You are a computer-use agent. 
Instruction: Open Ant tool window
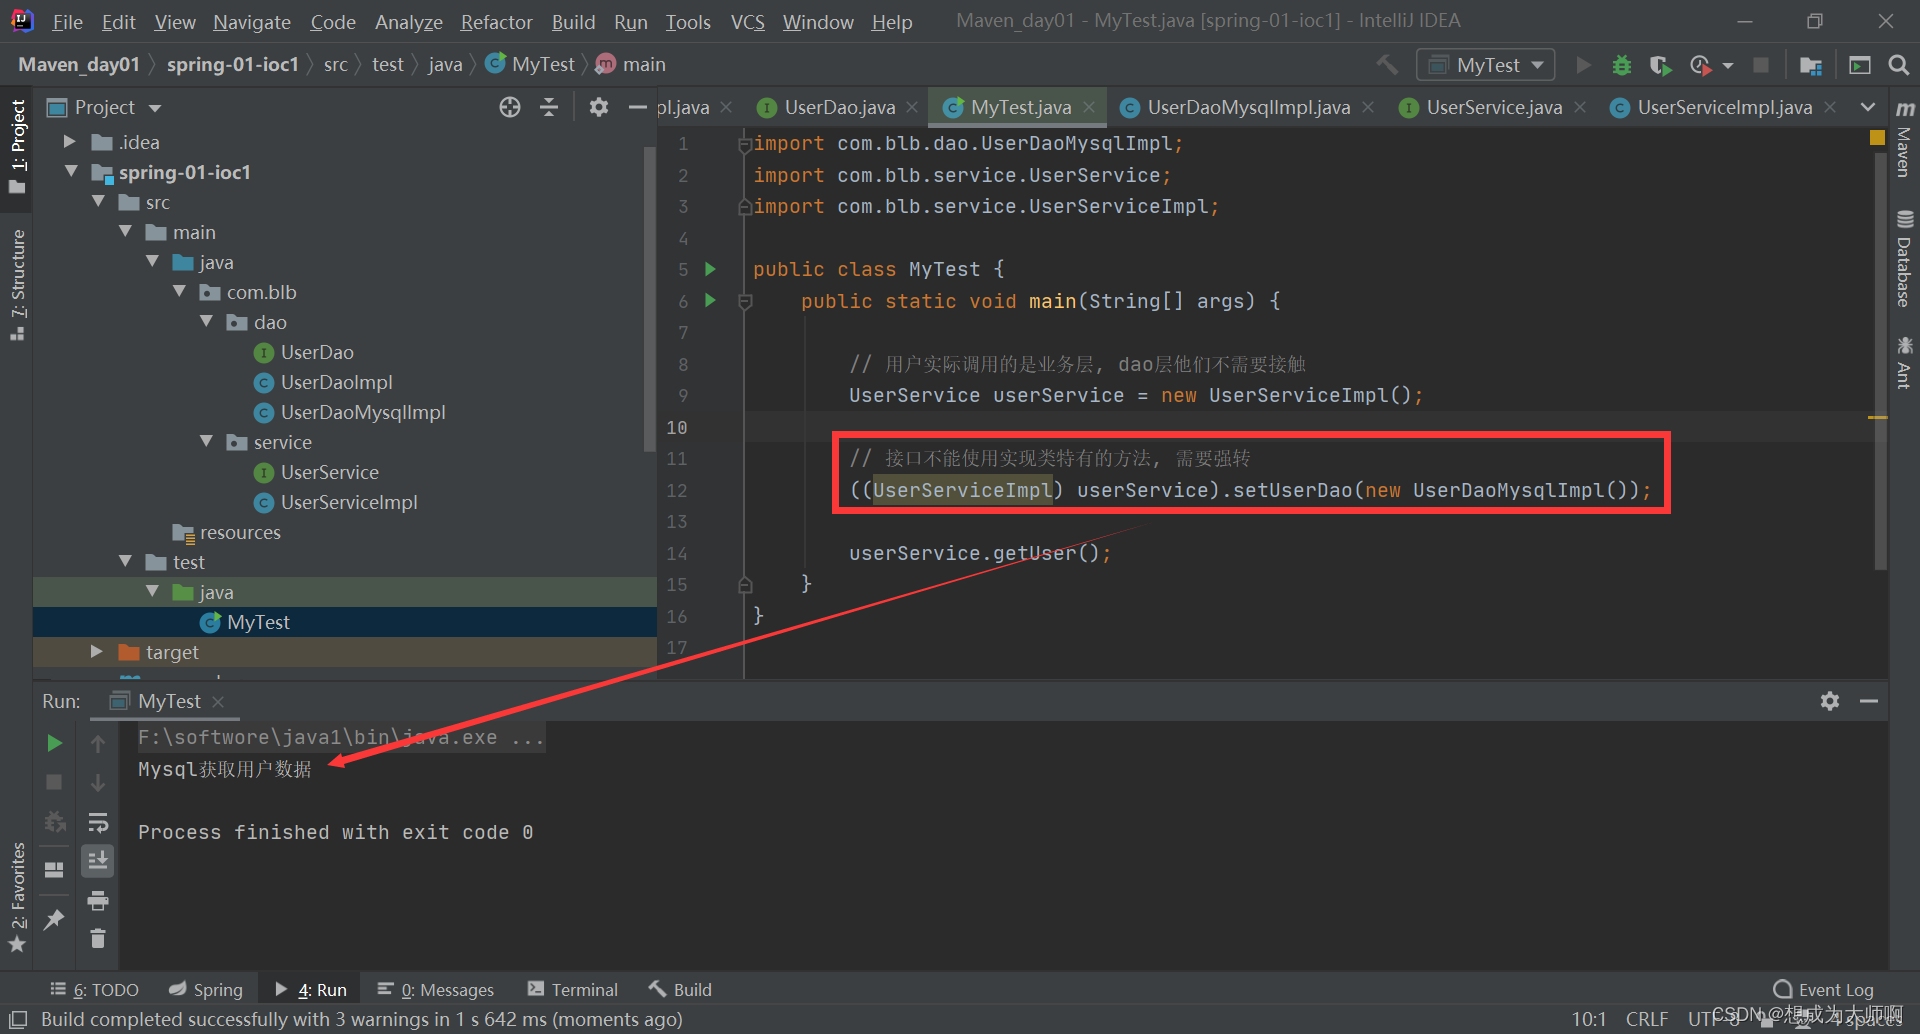[1904, 363]
